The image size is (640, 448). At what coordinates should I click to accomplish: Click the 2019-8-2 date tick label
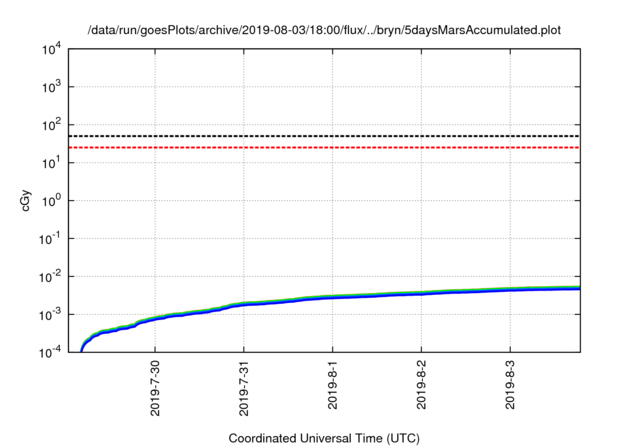pyautogui.click(x=421, y=385)
